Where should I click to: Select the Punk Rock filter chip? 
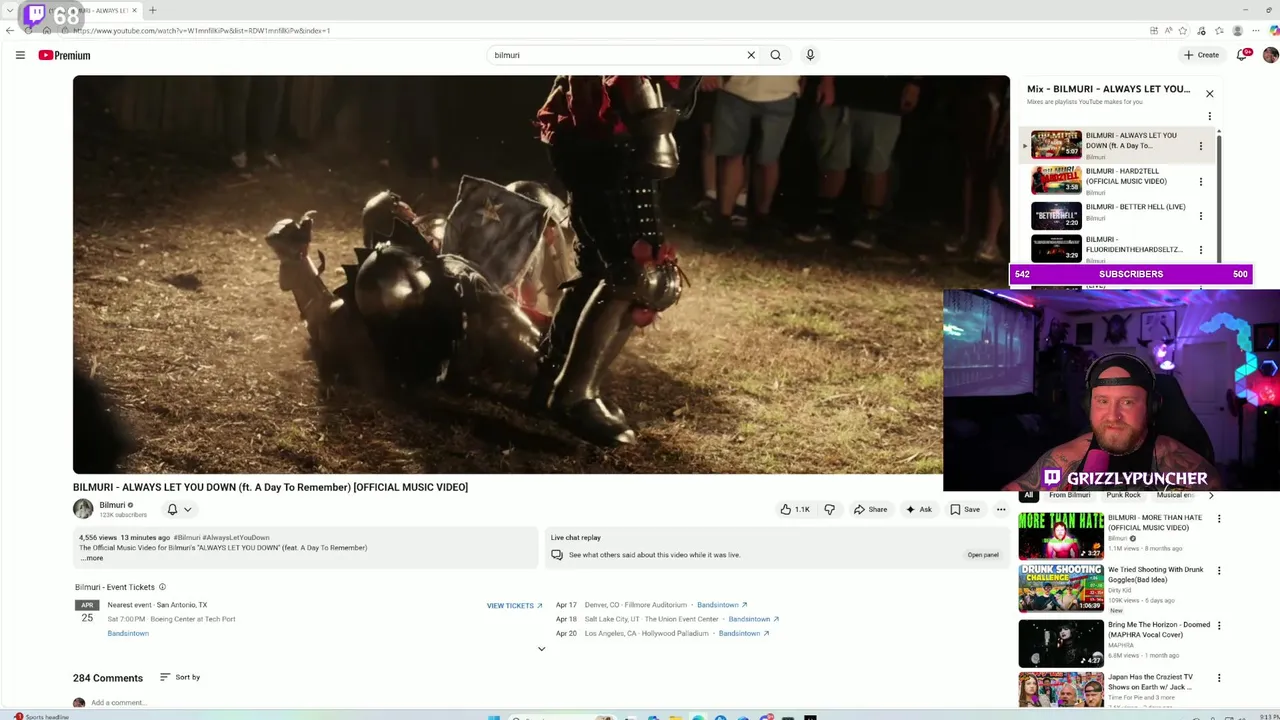point(1123,495)
